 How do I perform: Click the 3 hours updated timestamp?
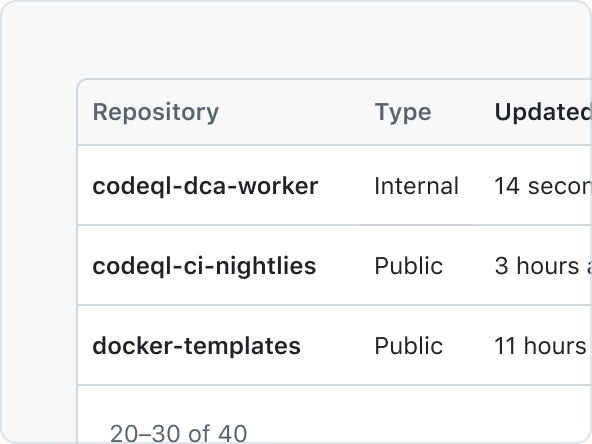coord(543,266)
